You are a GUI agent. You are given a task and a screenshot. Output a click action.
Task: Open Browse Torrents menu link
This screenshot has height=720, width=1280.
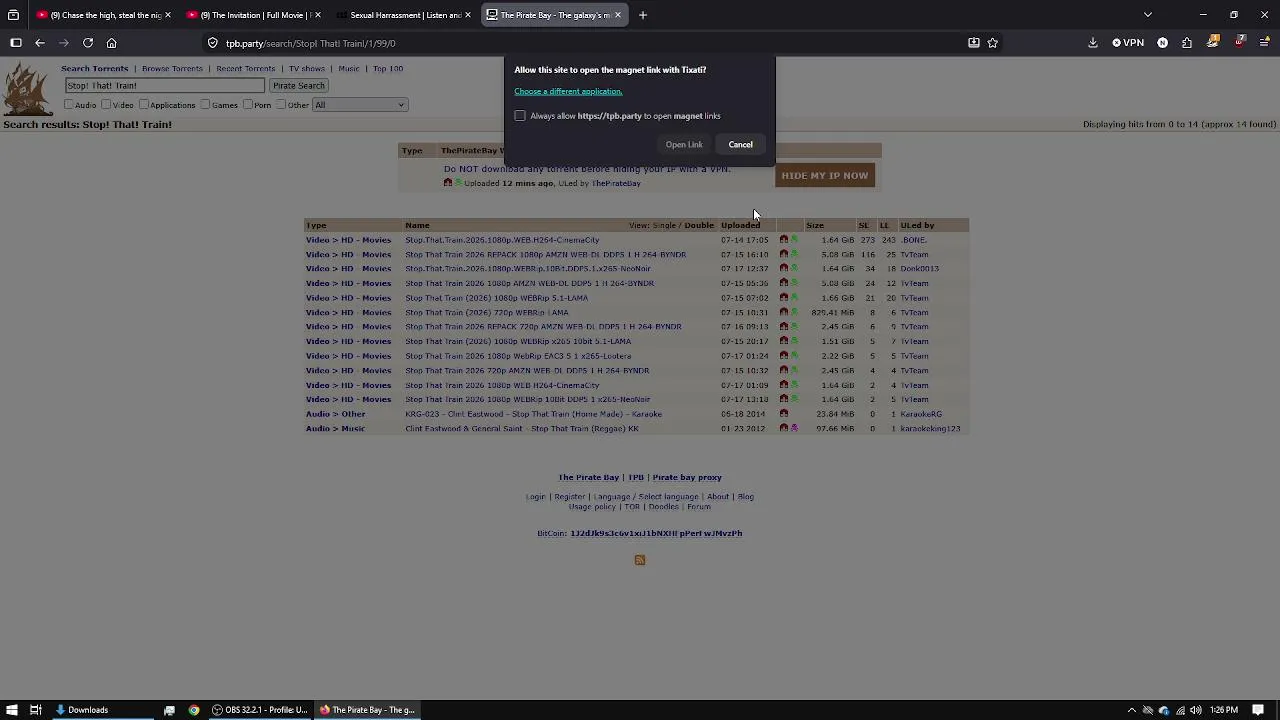172,69
